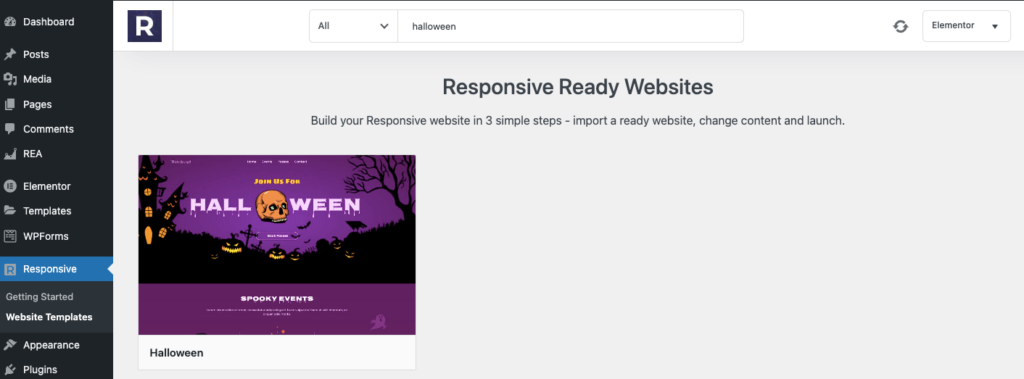Click the Responsive R logo in header
The image size is (1024, 379).
tap(144, 26)
